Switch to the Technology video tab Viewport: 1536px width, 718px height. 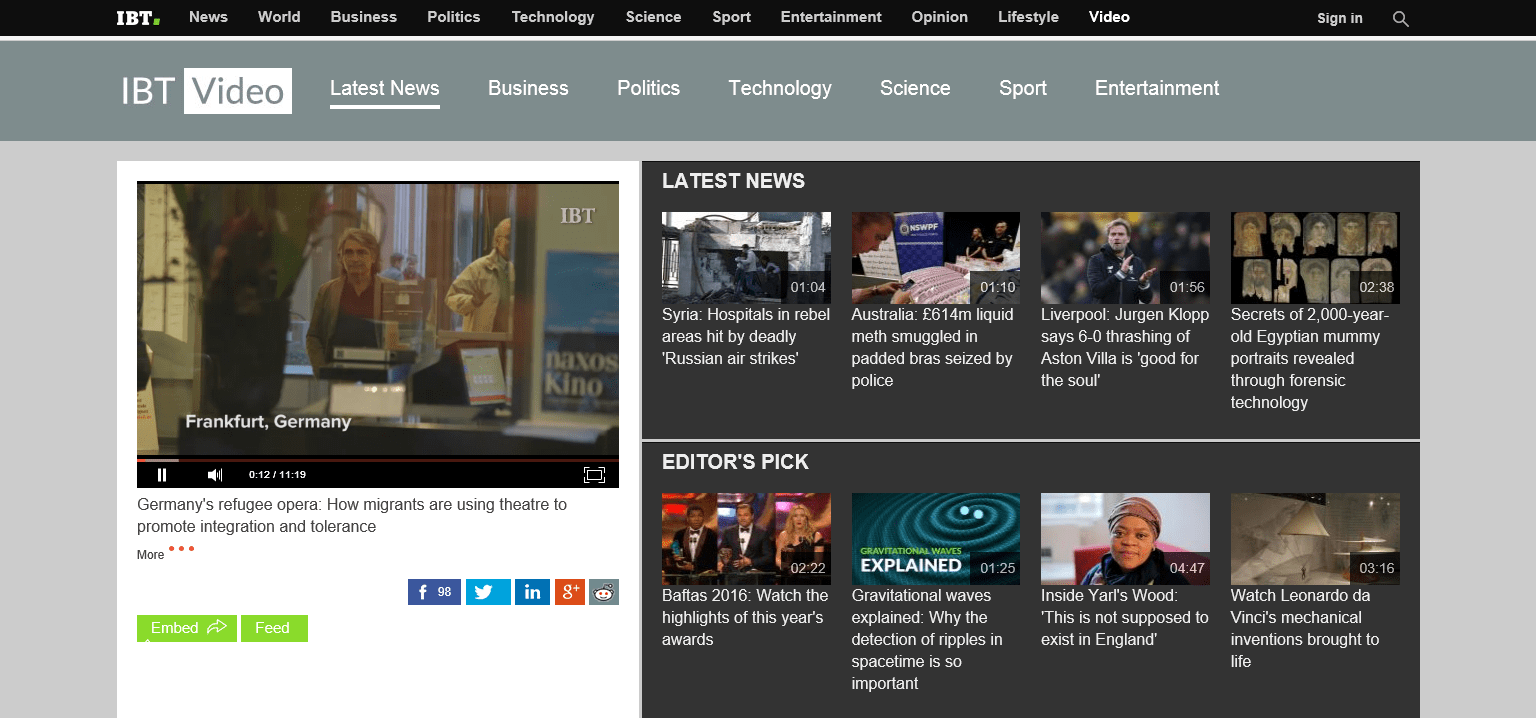(780, 88)
